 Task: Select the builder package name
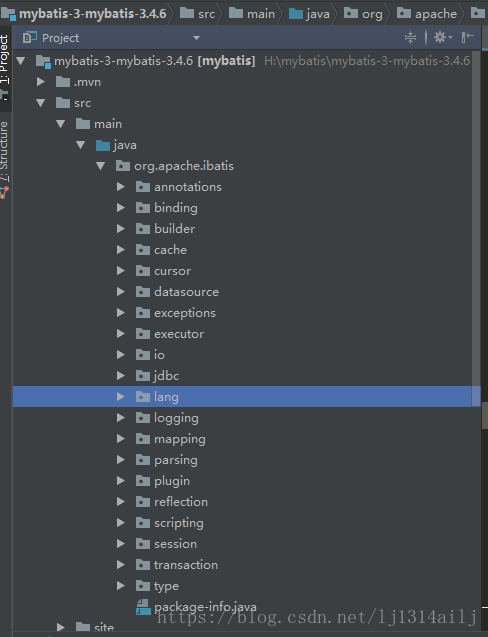coord(174,229)
